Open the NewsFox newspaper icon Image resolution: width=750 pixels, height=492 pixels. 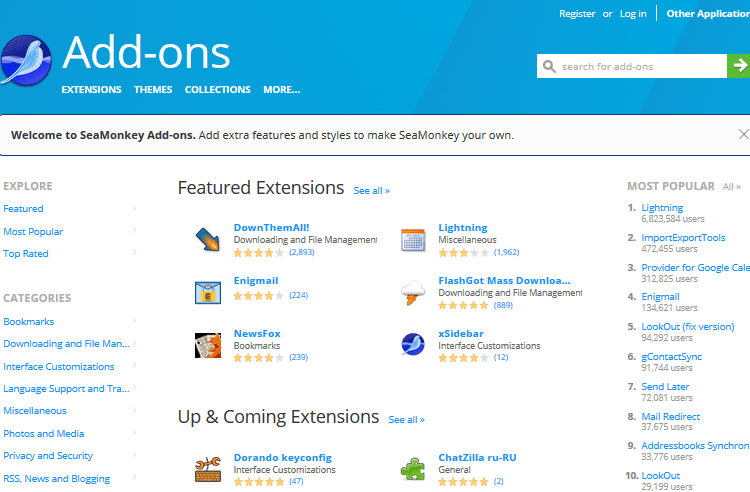point(208,345)
